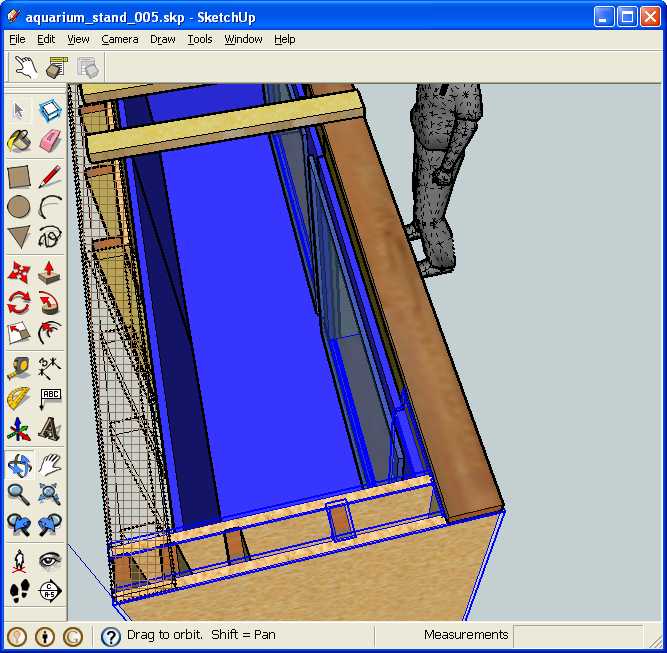This screenshot has width=667, height=653.
Task: Pick the Scale tool
Action: point(18,333)
